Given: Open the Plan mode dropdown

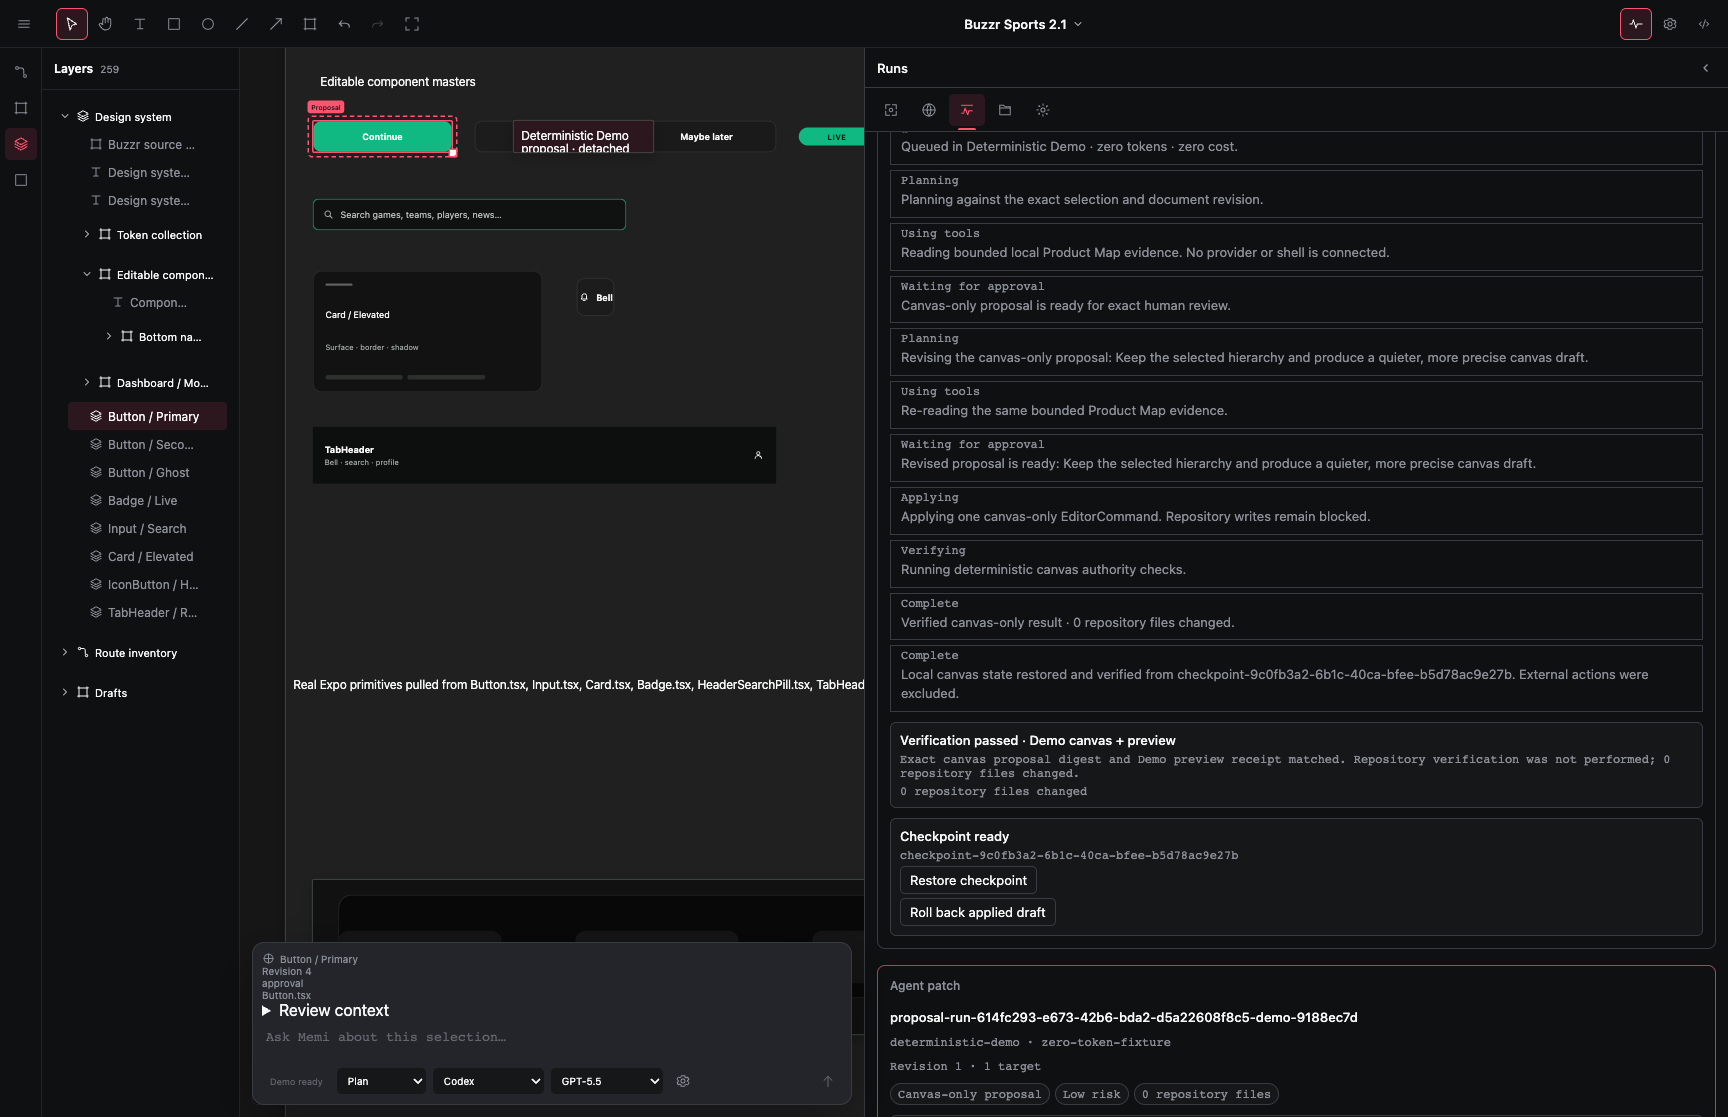Looking at the screenshot, I should 381,1081.
